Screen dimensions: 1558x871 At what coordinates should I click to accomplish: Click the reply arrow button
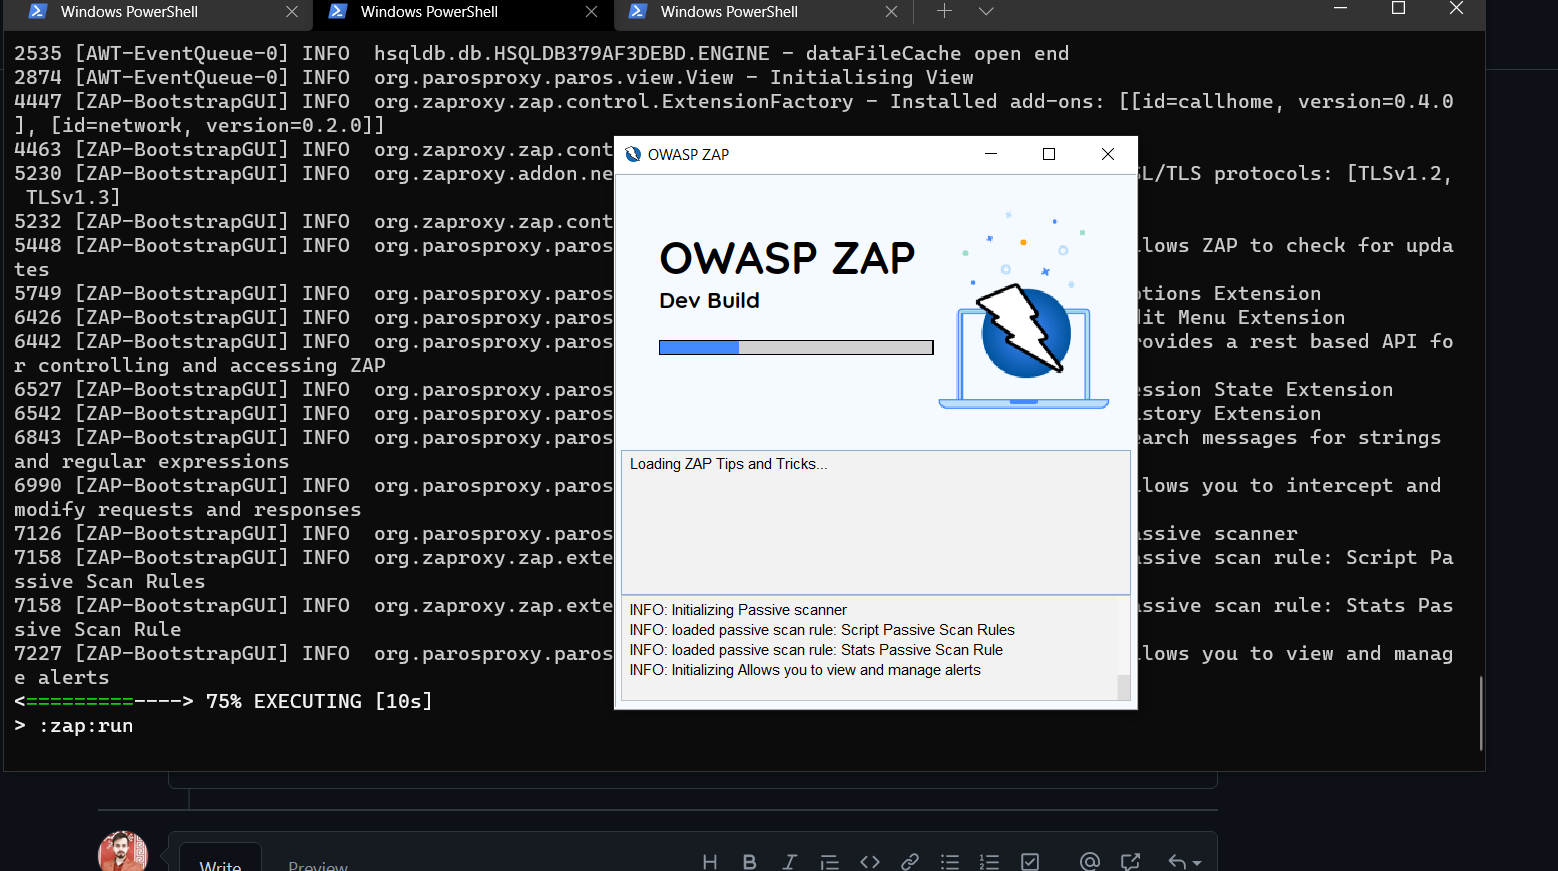click(x=1175, y=861)
